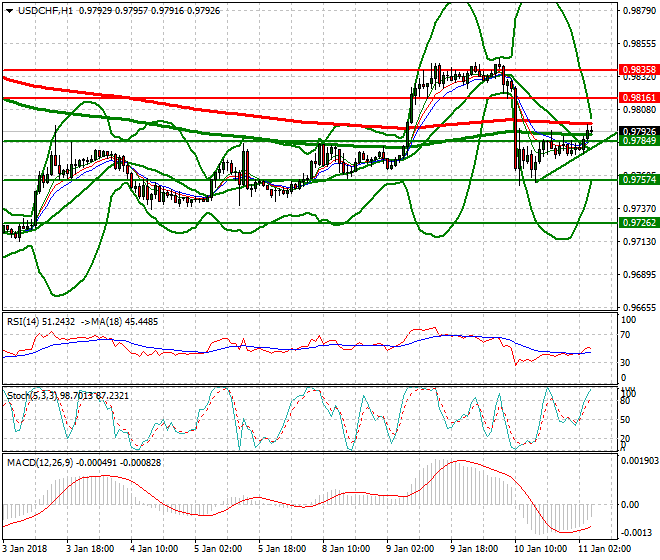Screen dimensions: 660x560
Task: Click the green 0.97574 support price tag
Action: pyautogui.click(x=639, y=180)
